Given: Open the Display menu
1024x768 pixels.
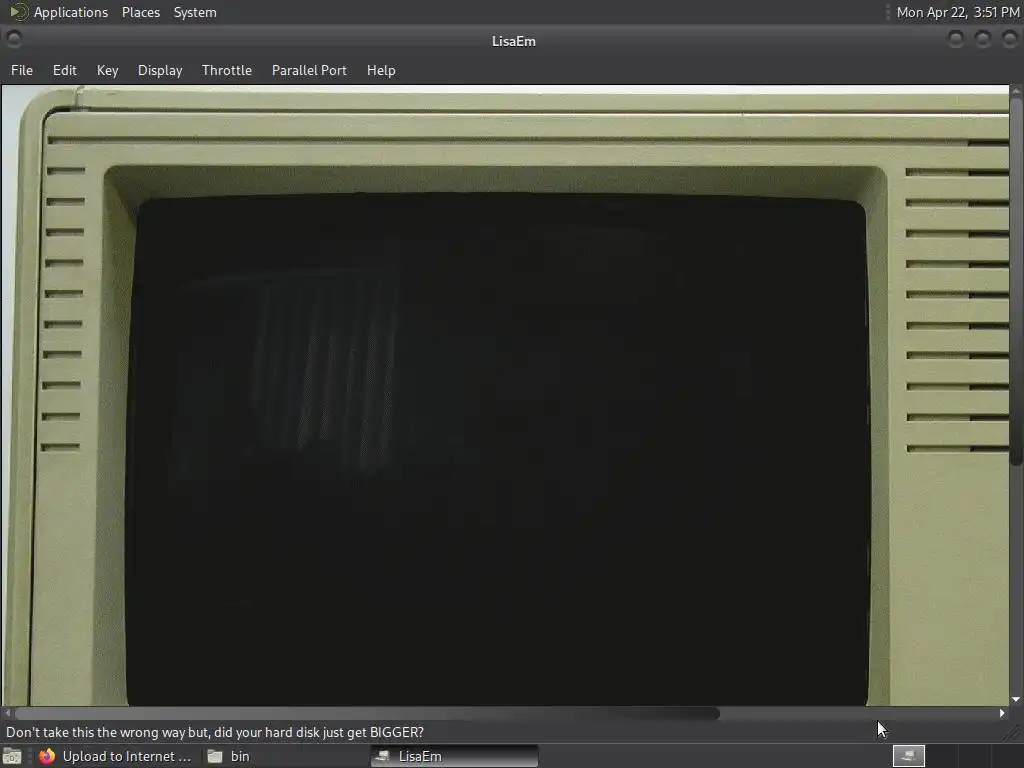Looking at the screenshot, I should [160, 70].
